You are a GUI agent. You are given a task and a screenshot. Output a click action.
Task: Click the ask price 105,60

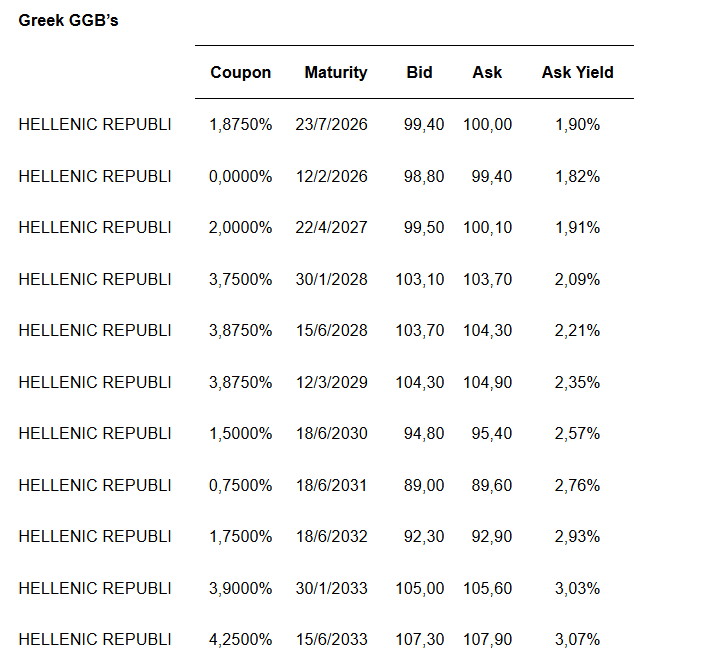coord(487,588)
